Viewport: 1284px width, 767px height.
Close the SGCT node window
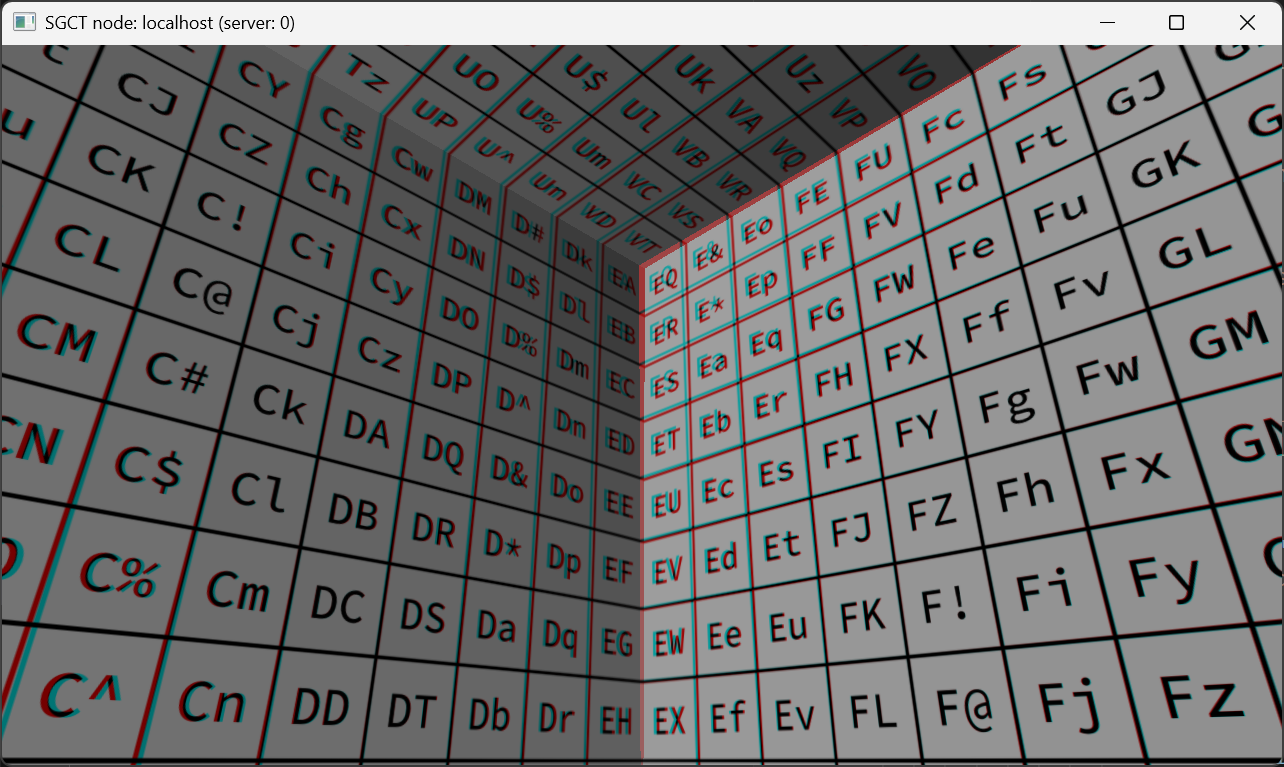tap(1247, 22)
